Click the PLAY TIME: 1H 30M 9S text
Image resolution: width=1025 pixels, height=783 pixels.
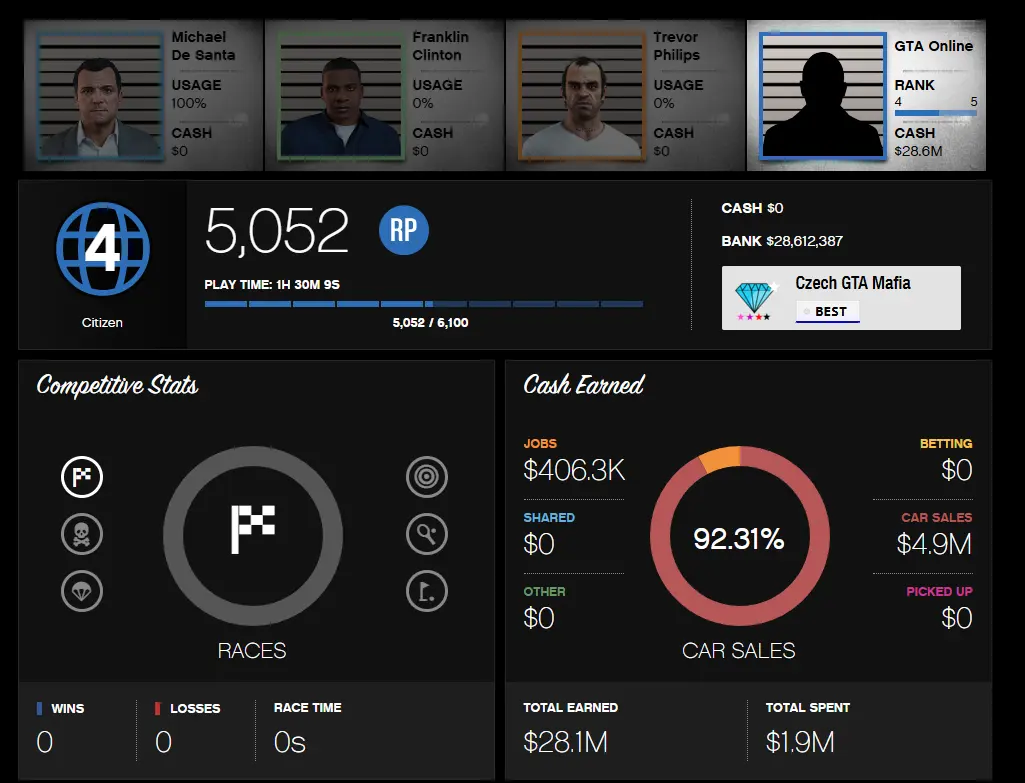pyautogui.click(x=272, y=285)
